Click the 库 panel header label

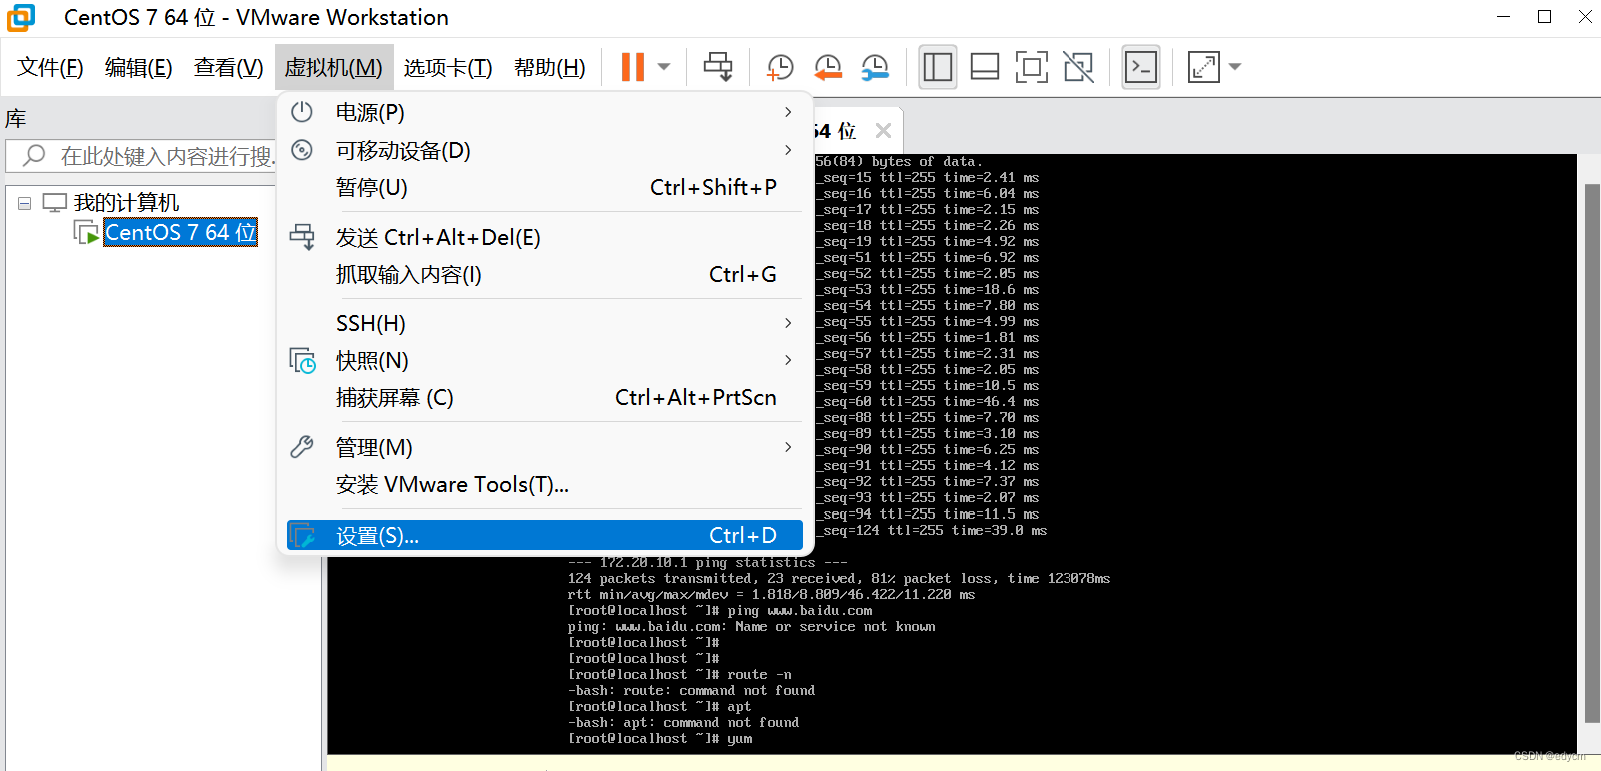click(x=15, y=119)
